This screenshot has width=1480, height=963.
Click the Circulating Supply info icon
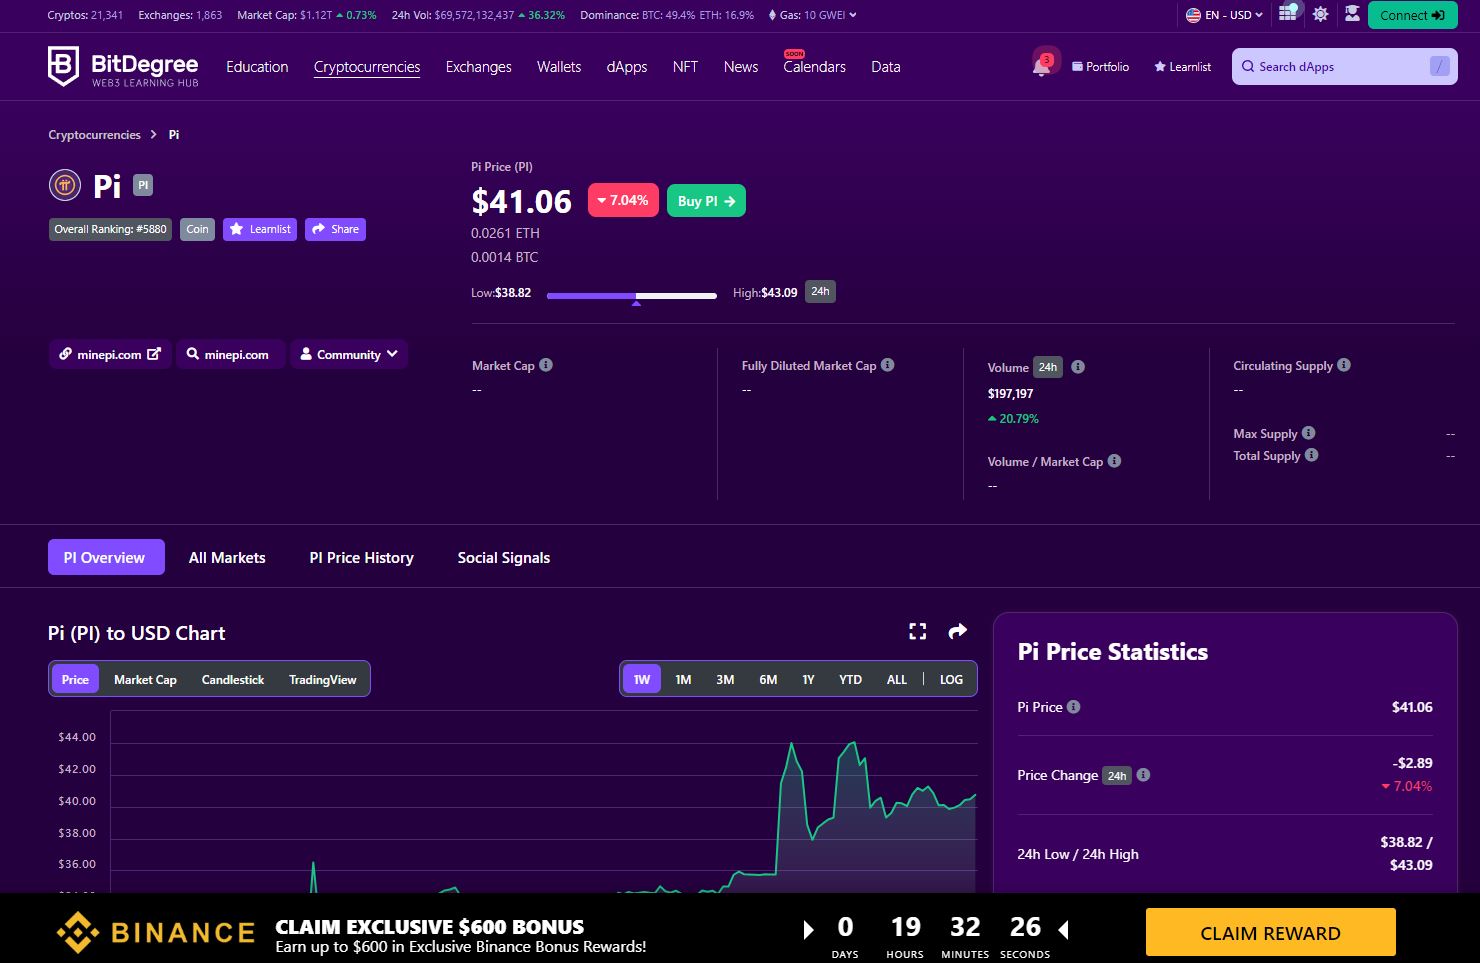point(1344,365)
